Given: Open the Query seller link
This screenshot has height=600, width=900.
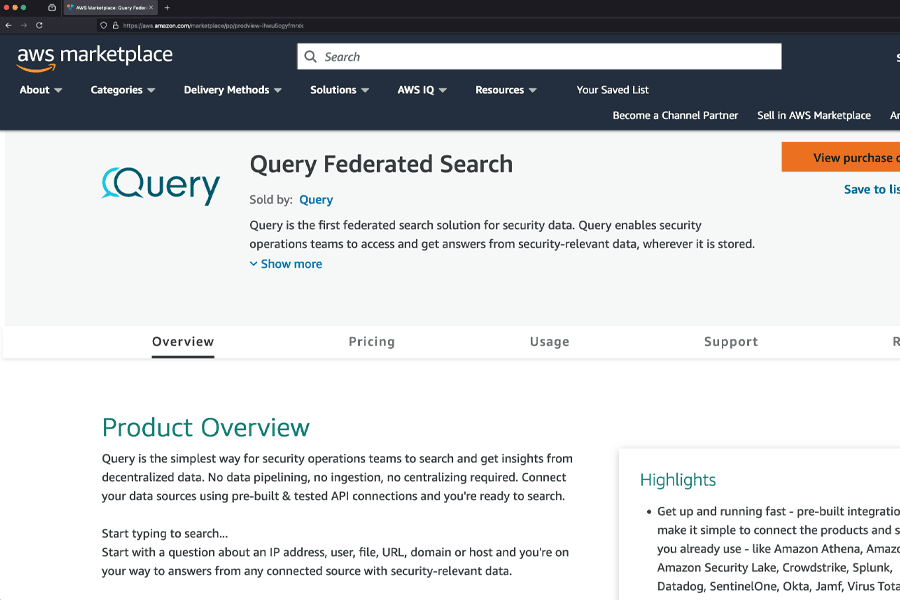Looking at the screenshot, I should click(x=316, y=200).
